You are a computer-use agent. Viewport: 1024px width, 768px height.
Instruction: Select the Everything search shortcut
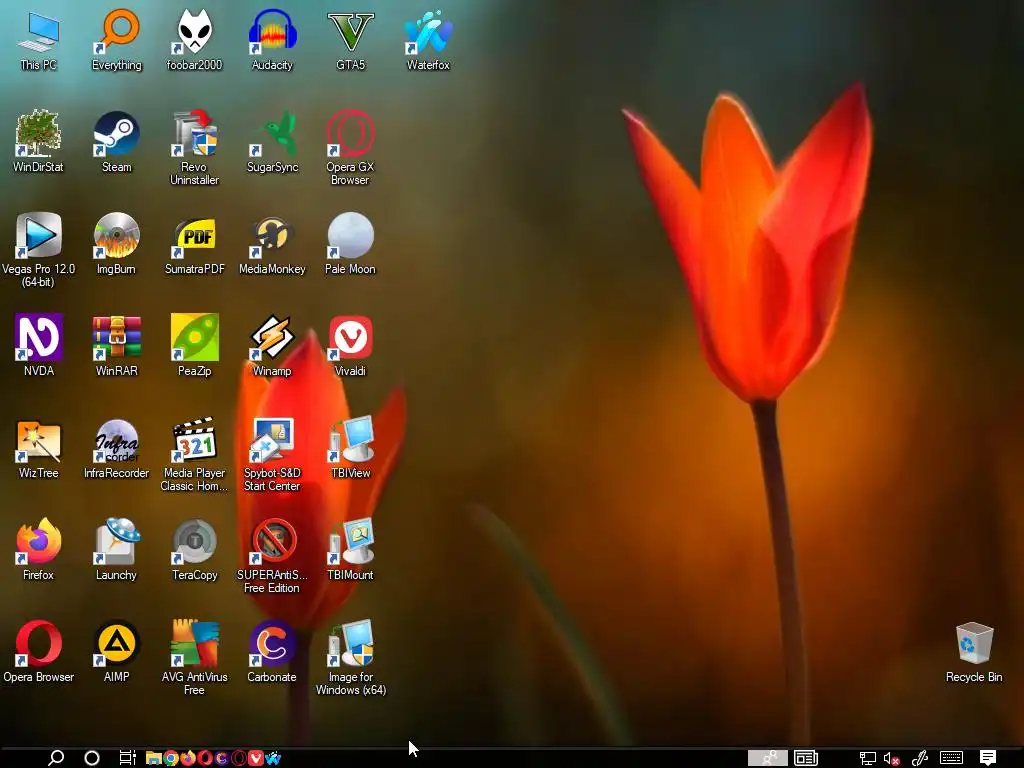(117, 40)
